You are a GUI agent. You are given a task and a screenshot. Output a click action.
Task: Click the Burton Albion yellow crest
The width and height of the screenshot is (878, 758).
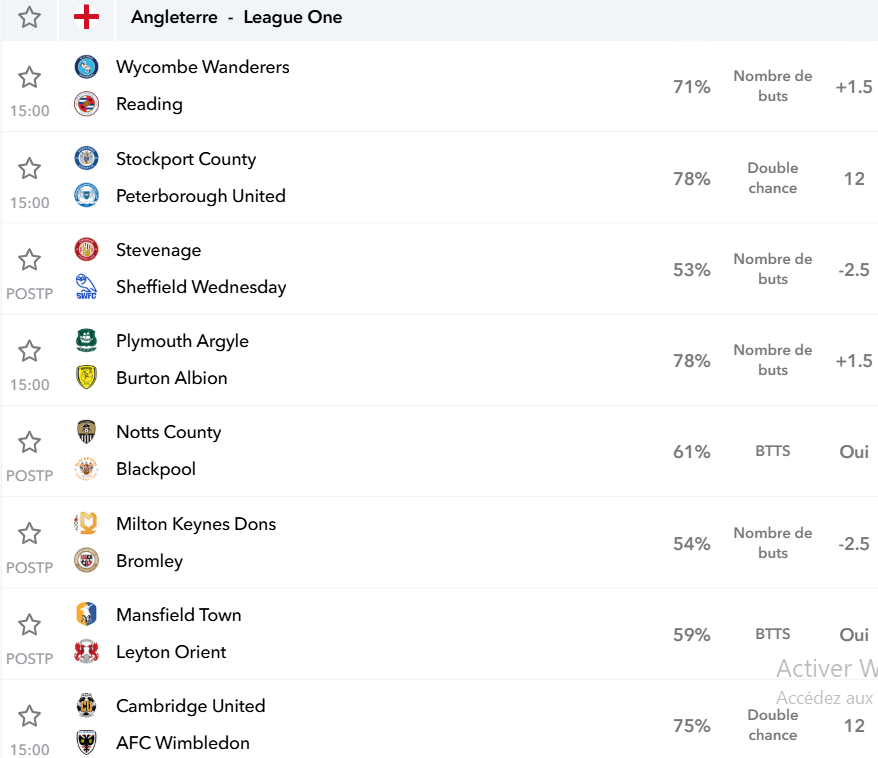(x=86, y=377)
